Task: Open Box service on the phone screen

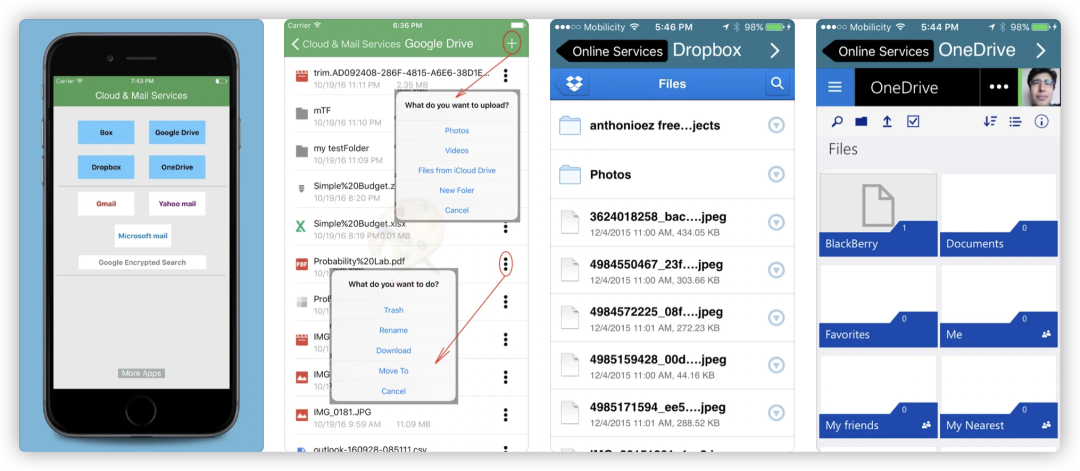Action: pyautogui.click(x=106, y=132)
